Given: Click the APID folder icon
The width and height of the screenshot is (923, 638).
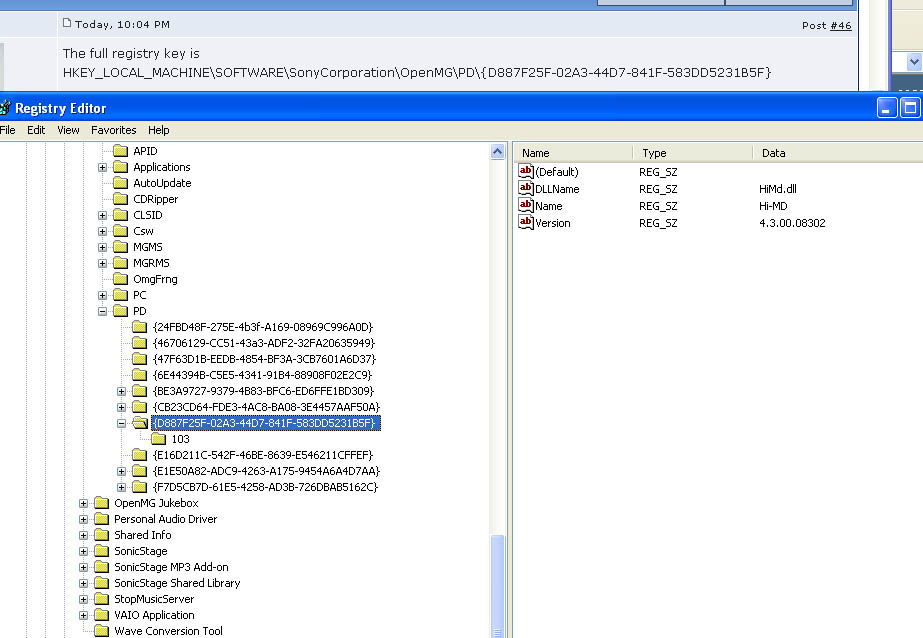Looking at the screenshot, I should click(120, 151).
